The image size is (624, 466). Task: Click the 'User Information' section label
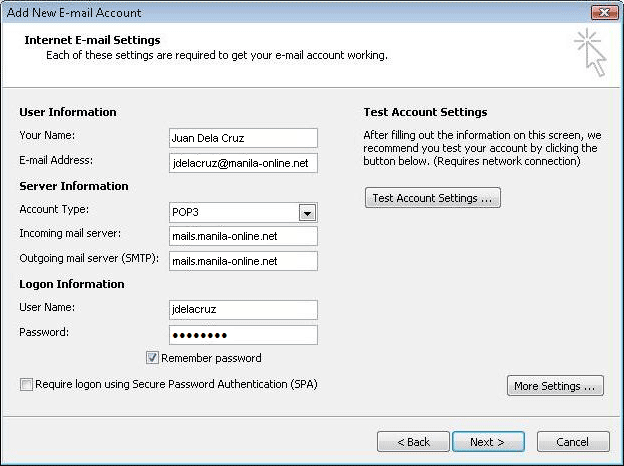click(68, 112)
